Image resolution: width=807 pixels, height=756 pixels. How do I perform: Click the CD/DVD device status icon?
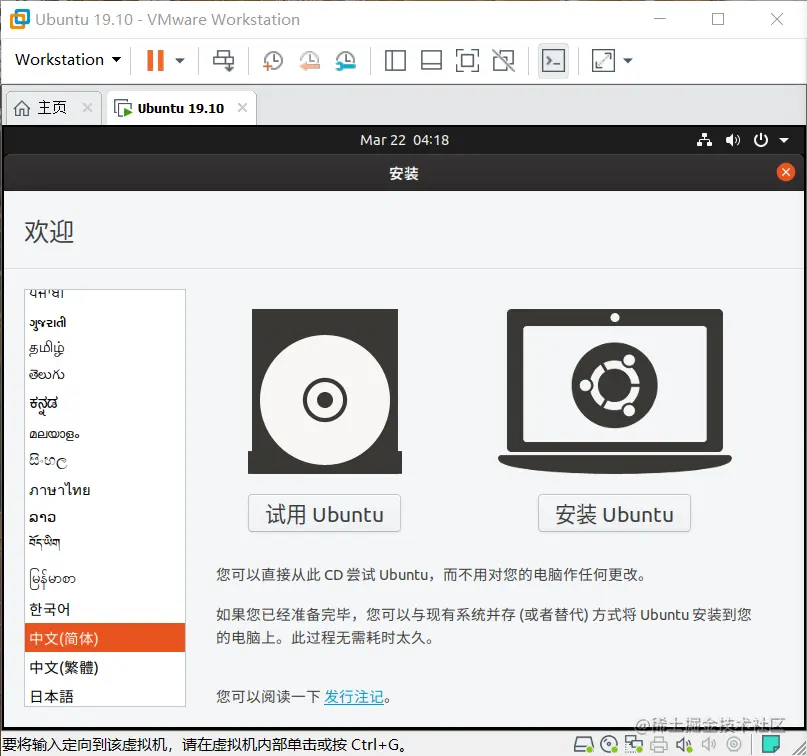click(610, 745)
